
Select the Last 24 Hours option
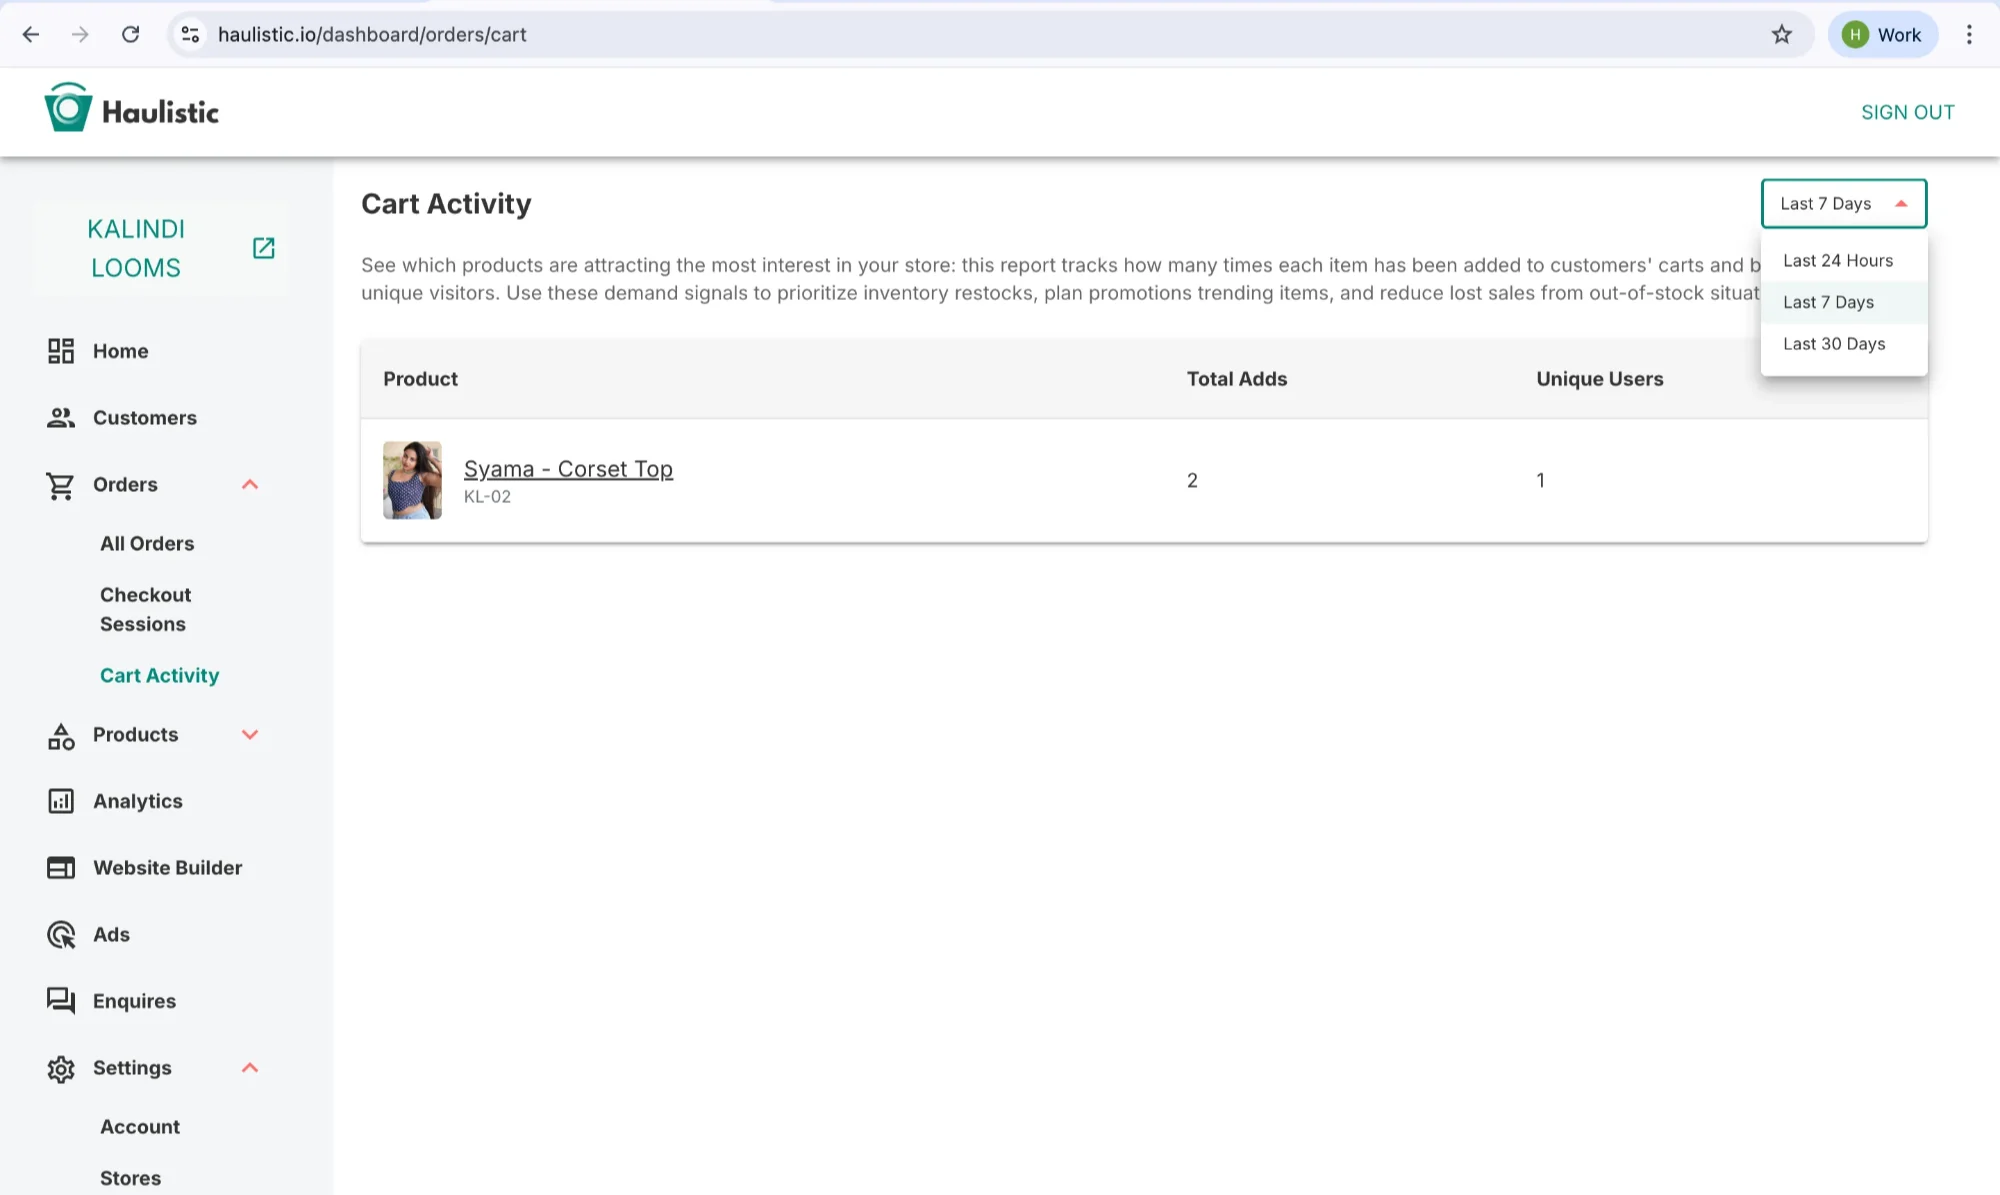[x=1837, y=261]
